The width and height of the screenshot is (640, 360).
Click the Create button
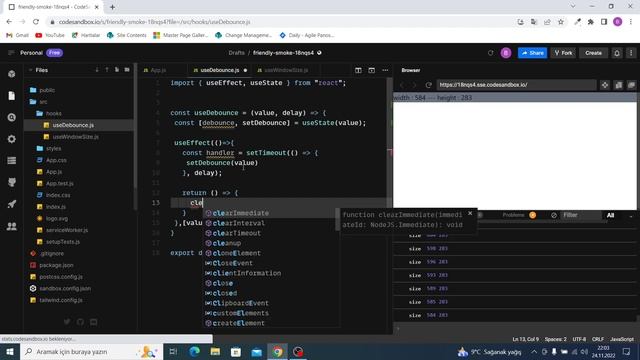point(593,53)
